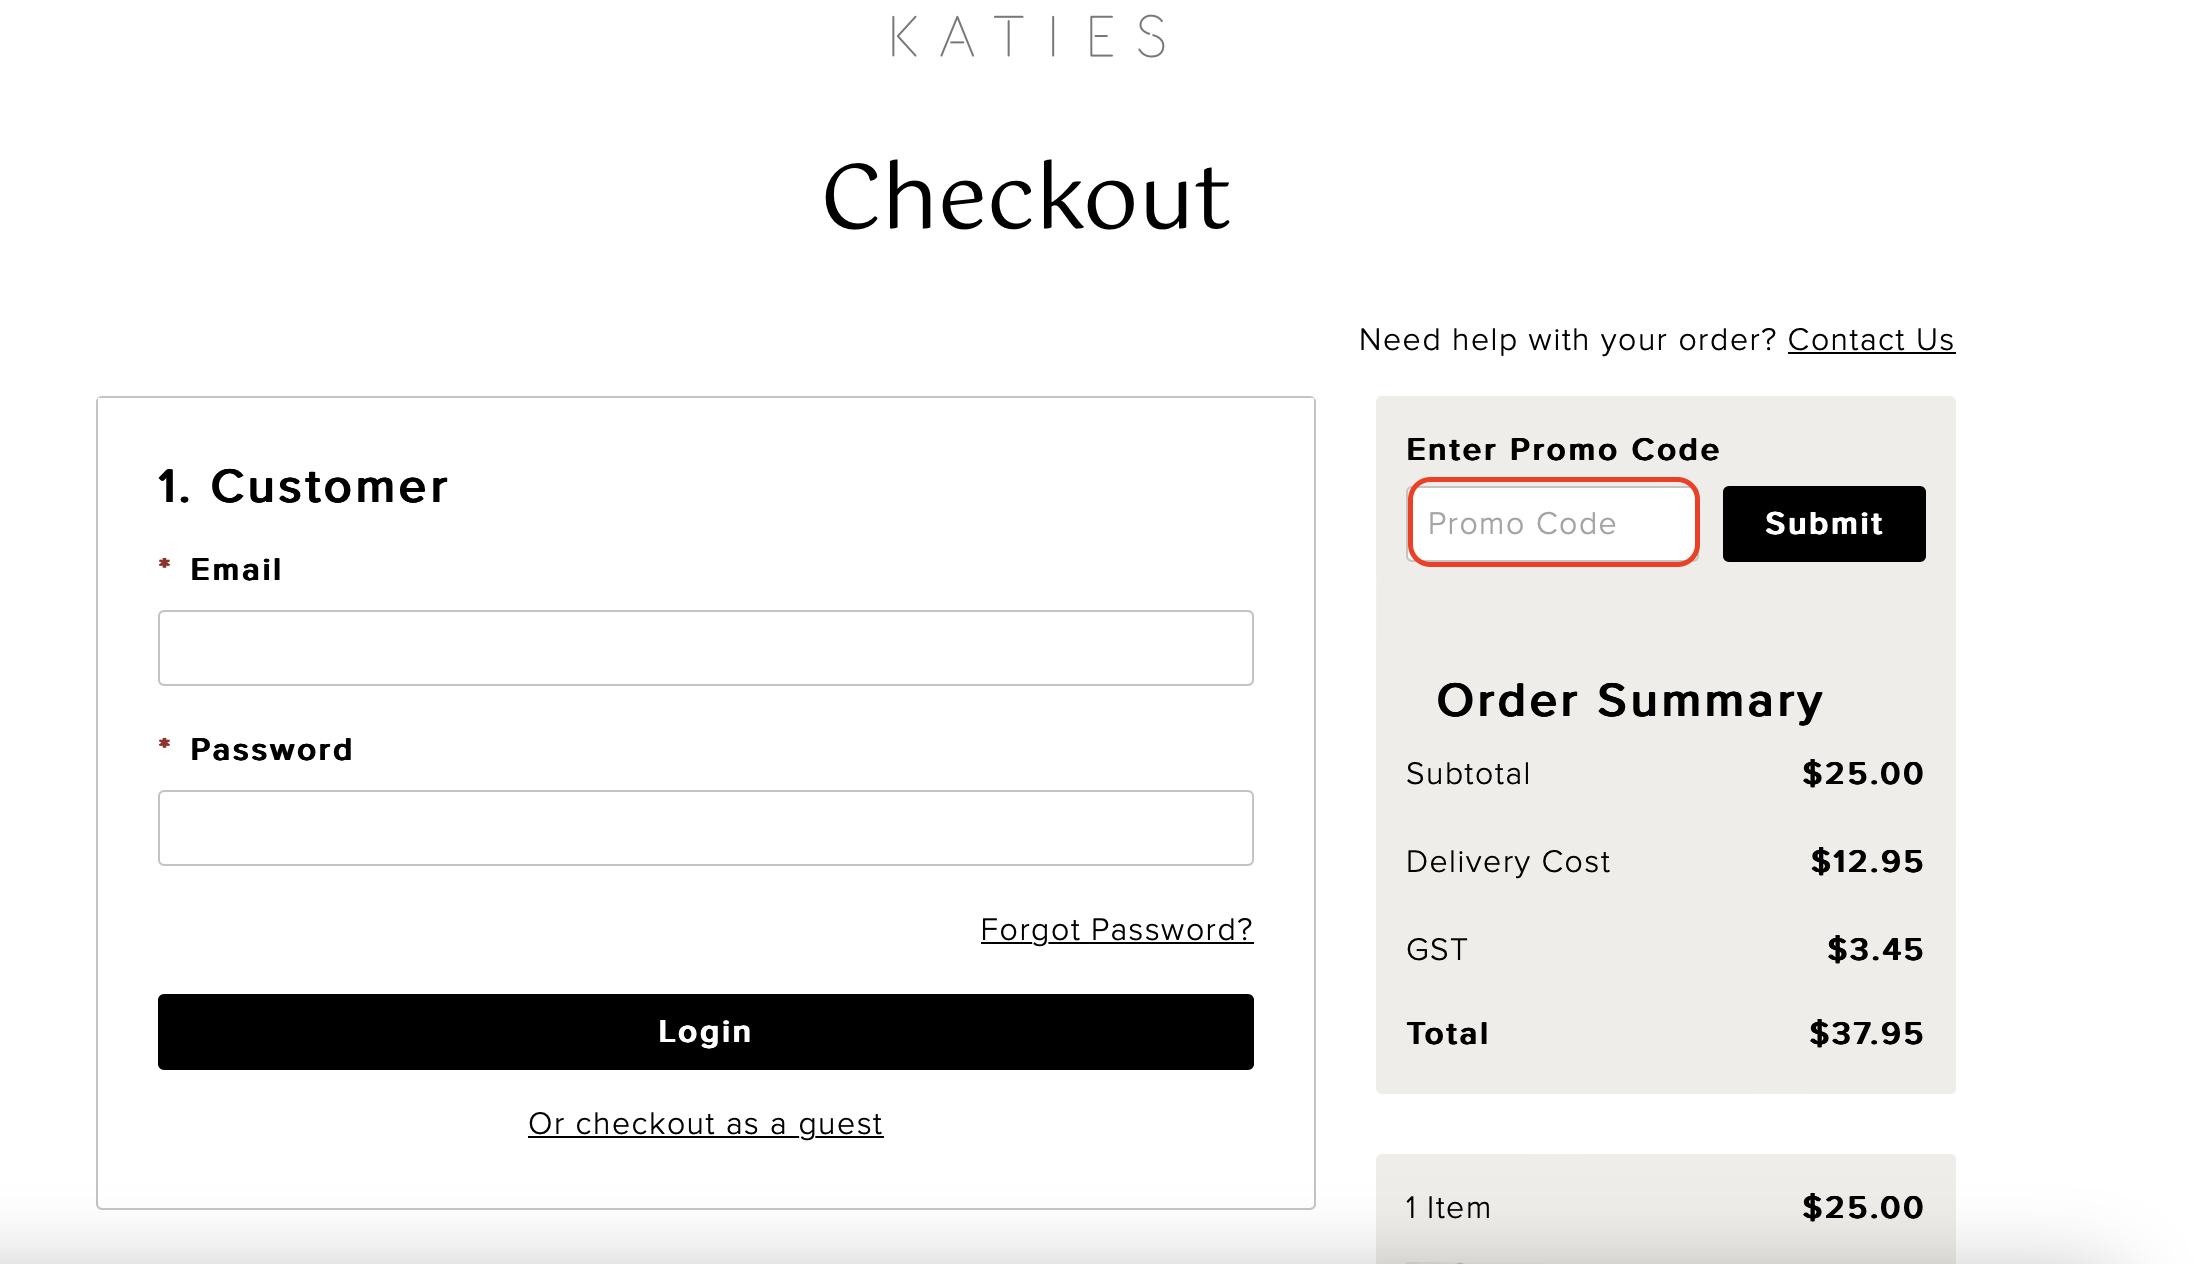
Task: Click the Email input field
Action: (705, 648)
